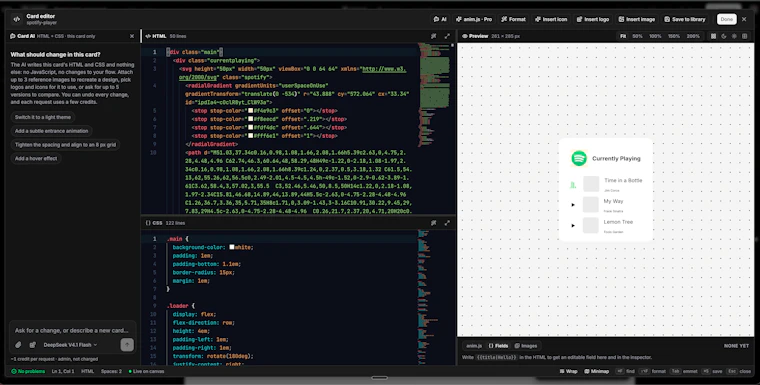Click the Time in a Bottle album thumbnail
Image resolution: width=760 pixels, height=385 pixels.
(x=591, y=184)
